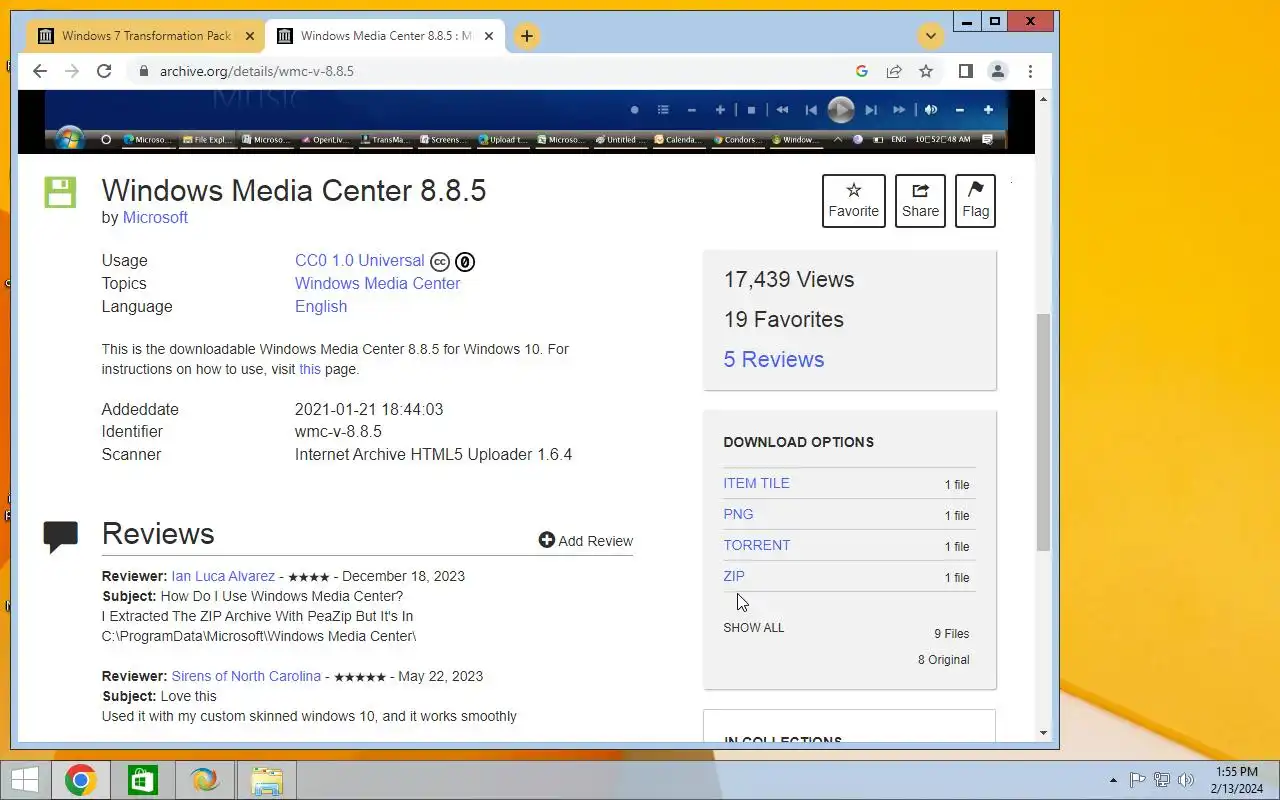Close the Windows Media Center 8.8.5 tab
The width and height of the screenshot is (1280, 800).
(x=489, y=36)
